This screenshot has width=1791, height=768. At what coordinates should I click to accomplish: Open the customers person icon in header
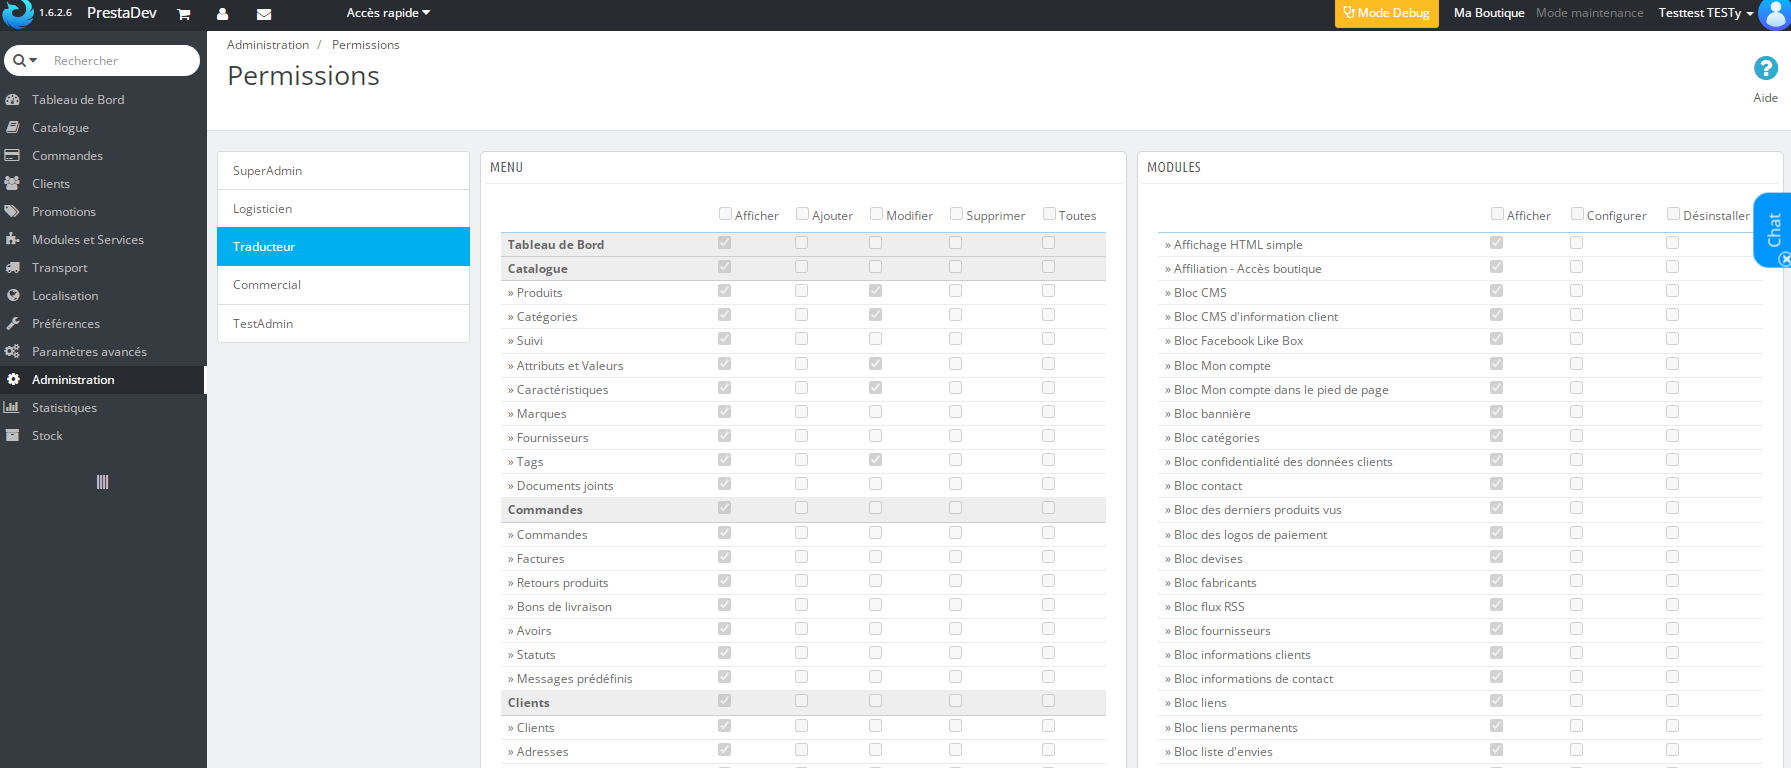(222, 14)
